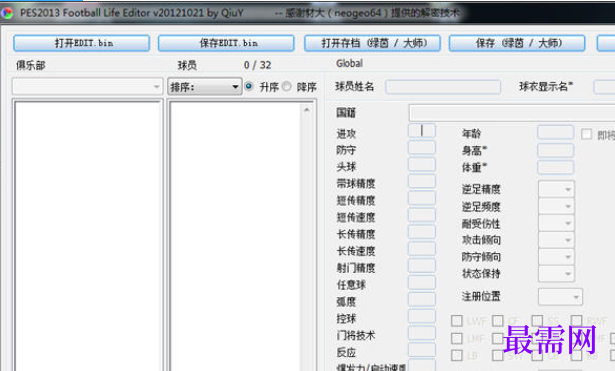The height and width of the screenshot is (371, 615).
Task: Select the 降序 descending radio button
Action: tap(287, 86)
